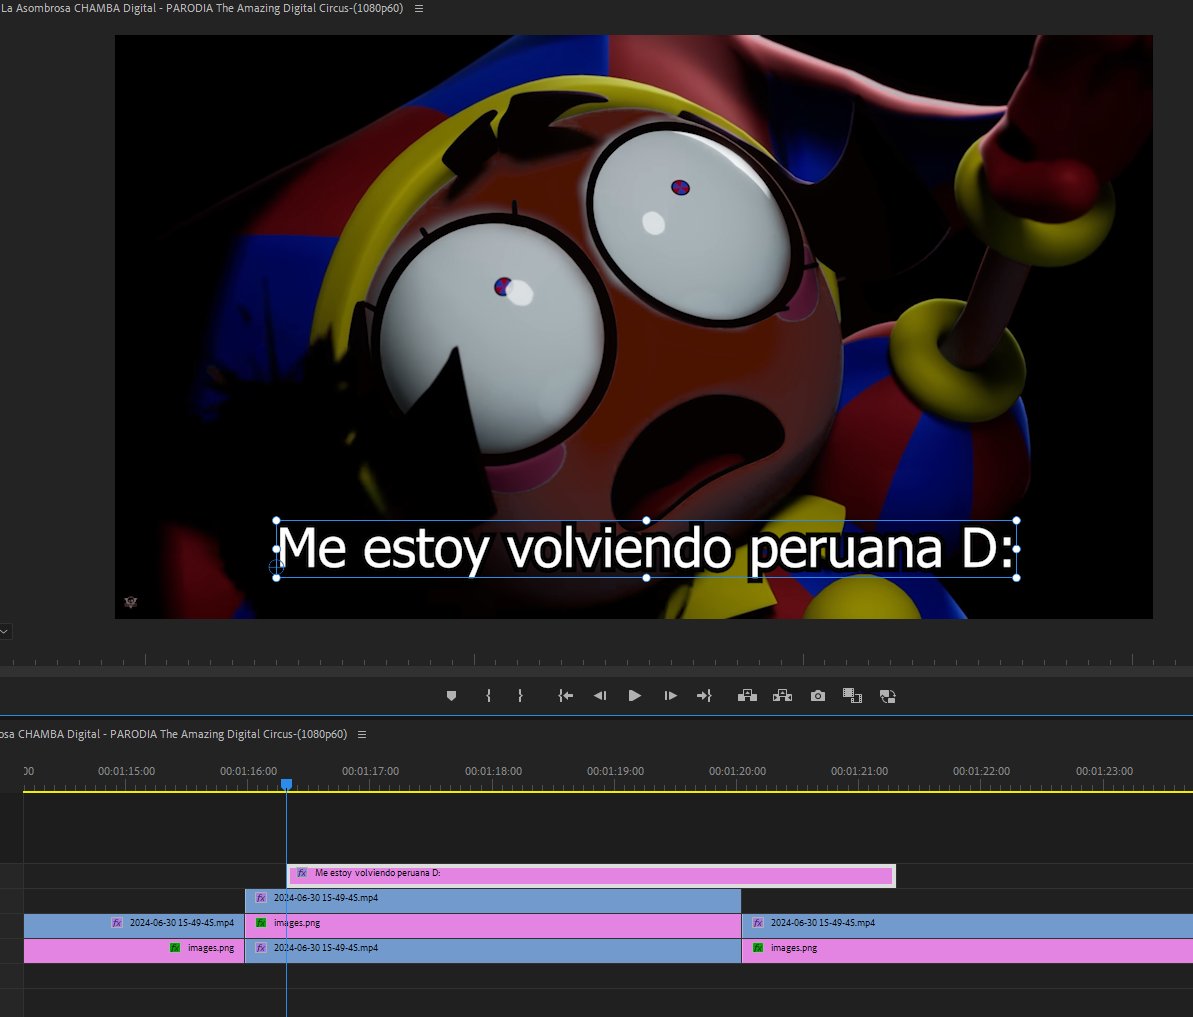
Task: Select the 'Me estoy volviendo peruana D:' timeline clip
Action: (591, 876)
